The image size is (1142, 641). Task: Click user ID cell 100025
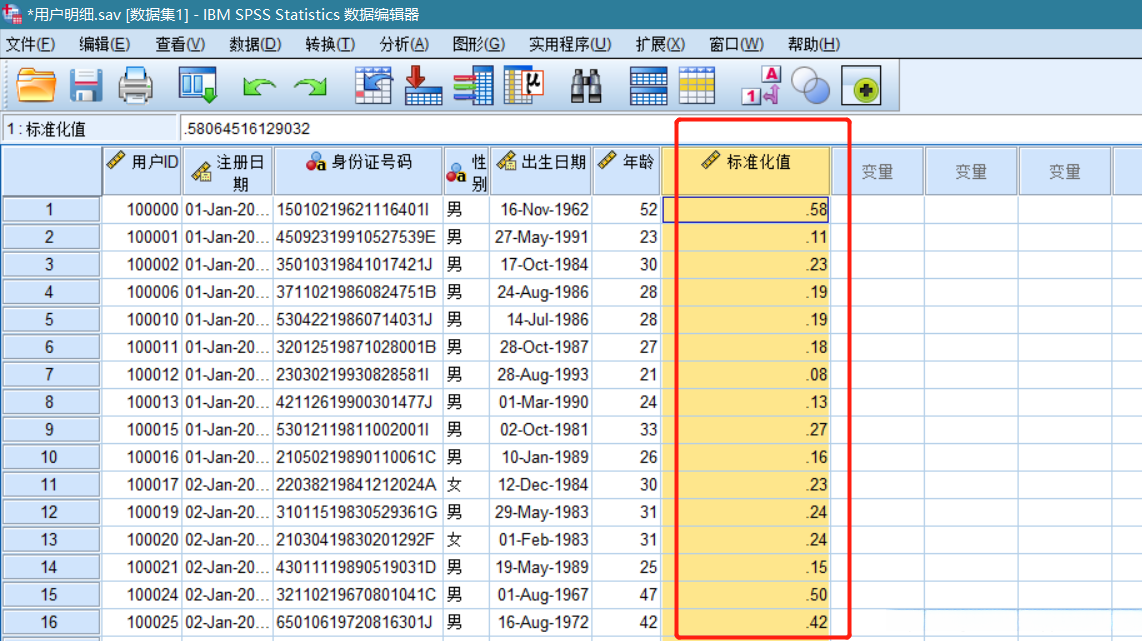click(142, 622)
